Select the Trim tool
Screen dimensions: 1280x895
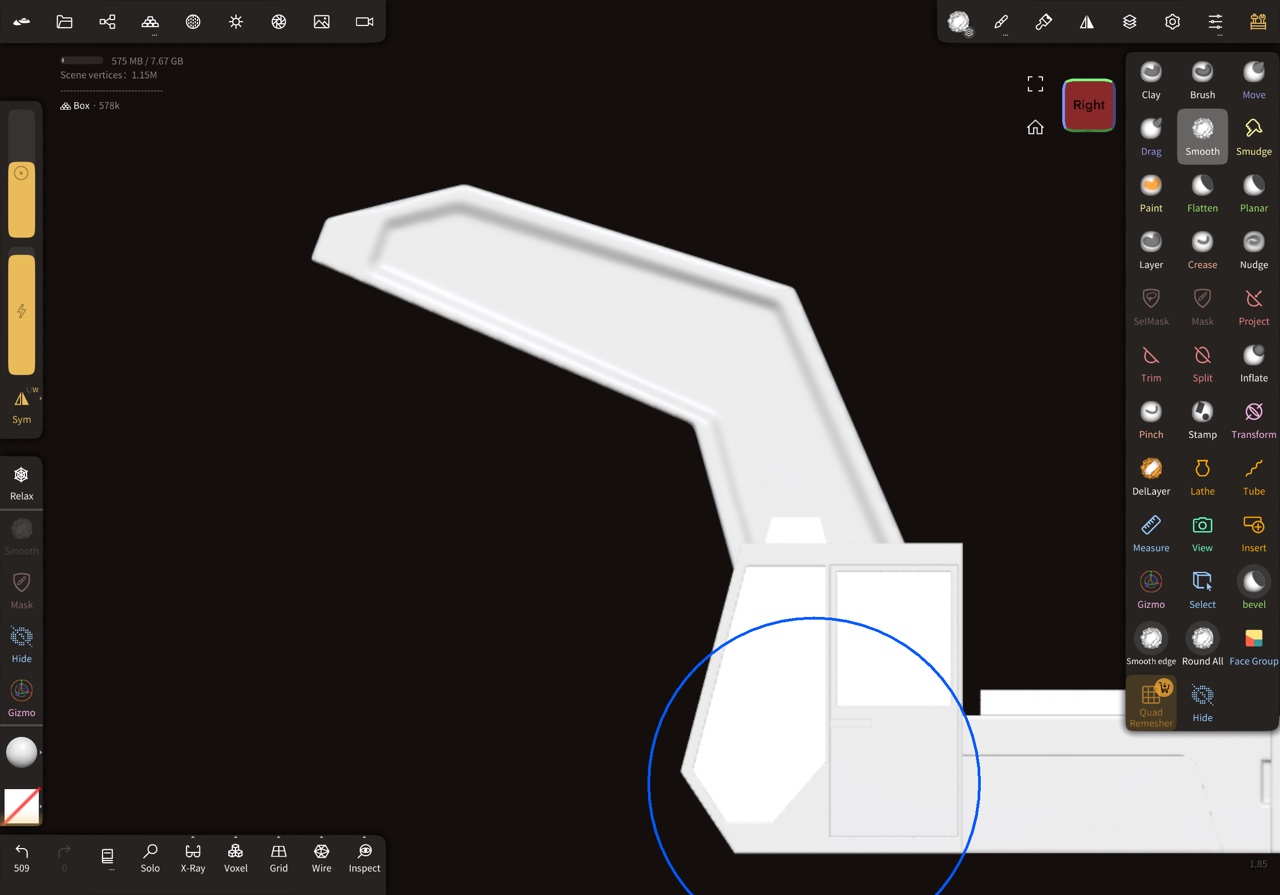click(x=1151, y=363)
